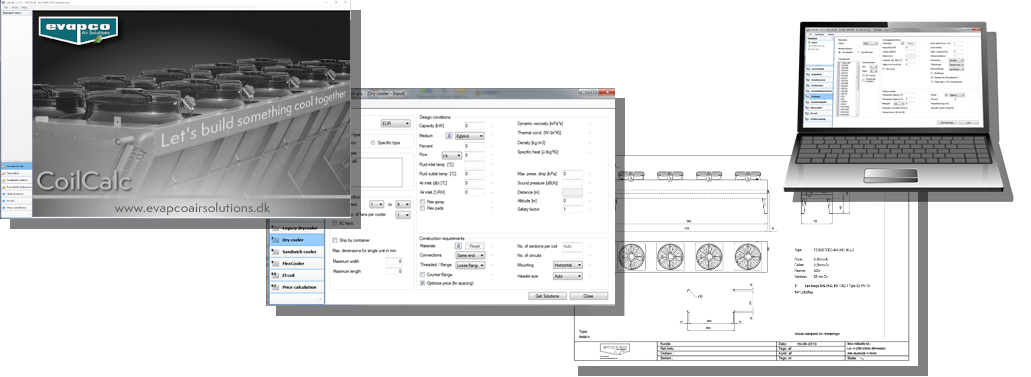Viewport: 1031px width, 377px height.
Task: Click the Capacity [kW] input field
Action: click(474, 126)
